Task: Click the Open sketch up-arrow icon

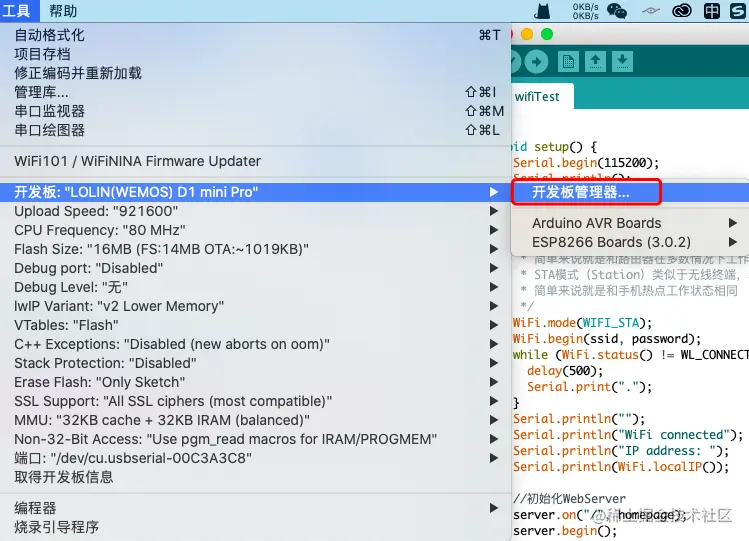Action: 595,62
